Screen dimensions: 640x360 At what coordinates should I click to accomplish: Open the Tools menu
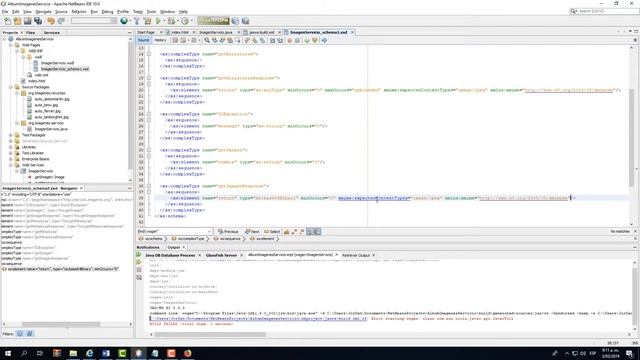click(151, 12)
